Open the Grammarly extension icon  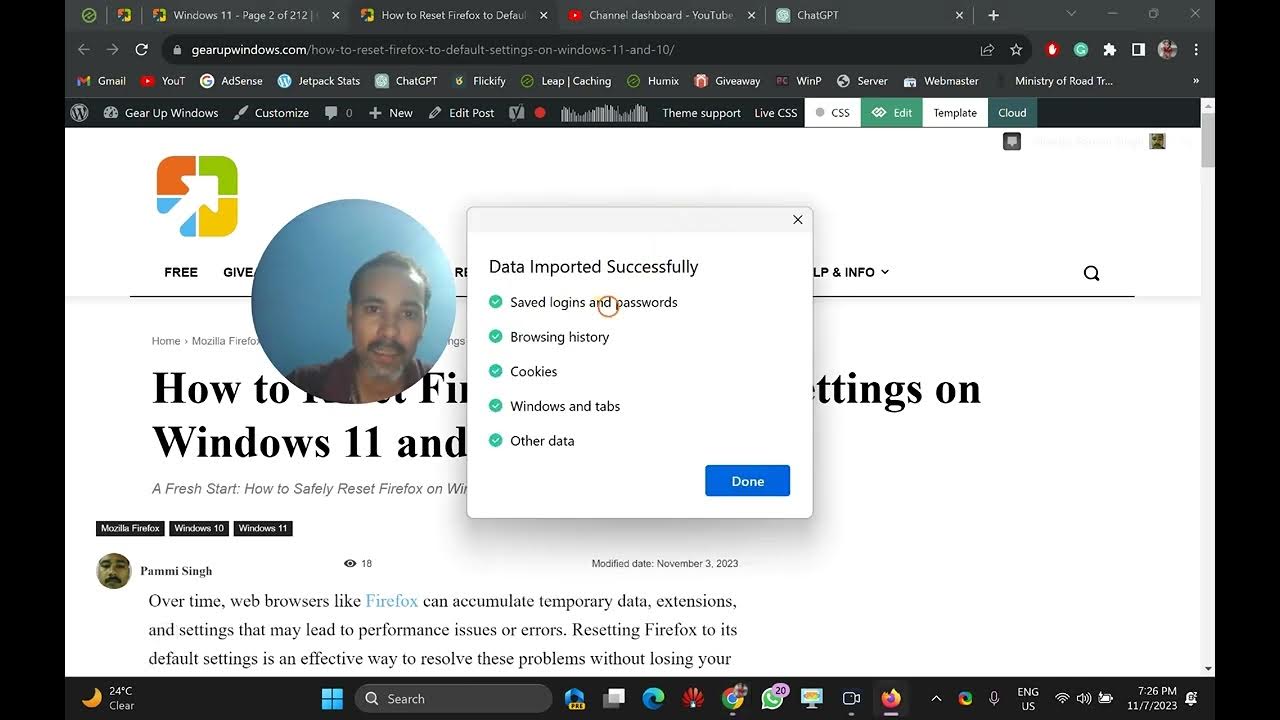(1080, 49)
